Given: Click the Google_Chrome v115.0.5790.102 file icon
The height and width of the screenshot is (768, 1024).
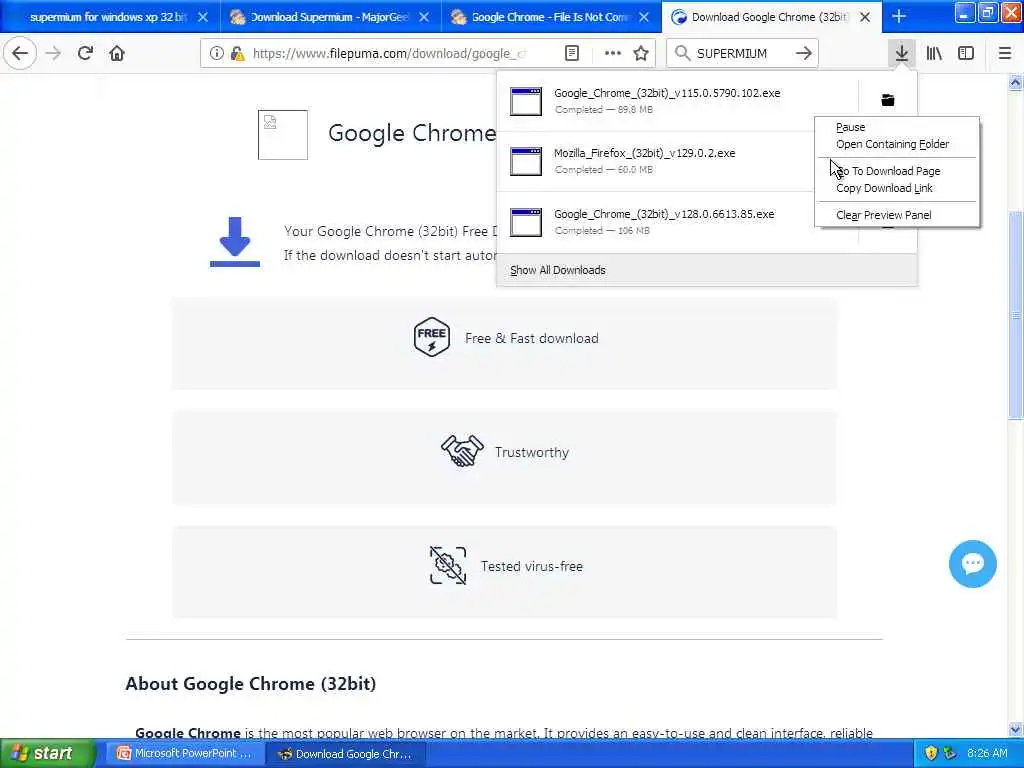Looking at the screenshot, I should [x=526, y=101].
